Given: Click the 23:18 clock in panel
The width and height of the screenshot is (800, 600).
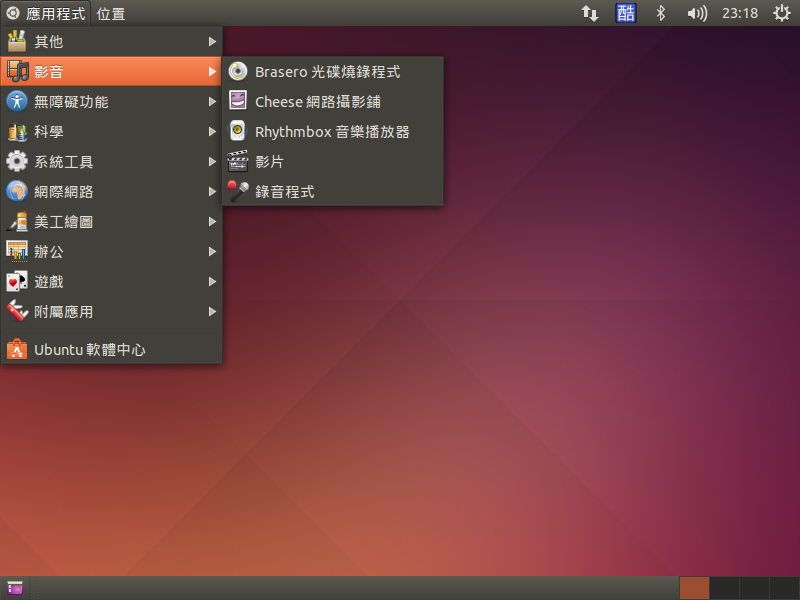Looking at the screenshot, I should pos(740,13).
